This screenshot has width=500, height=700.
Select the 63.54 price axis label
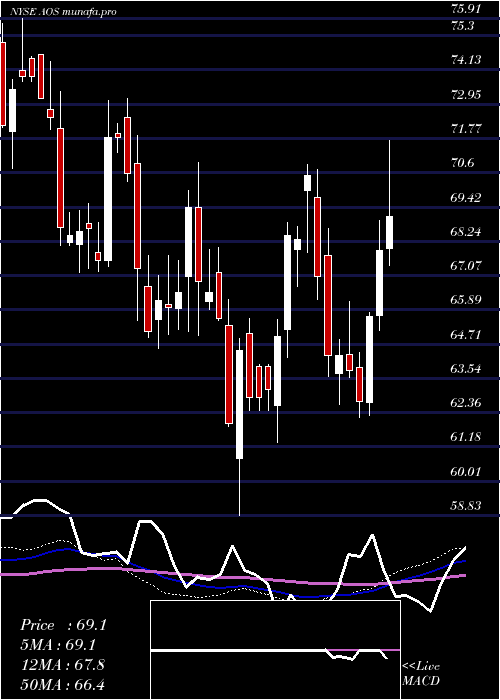click(466, 369)
